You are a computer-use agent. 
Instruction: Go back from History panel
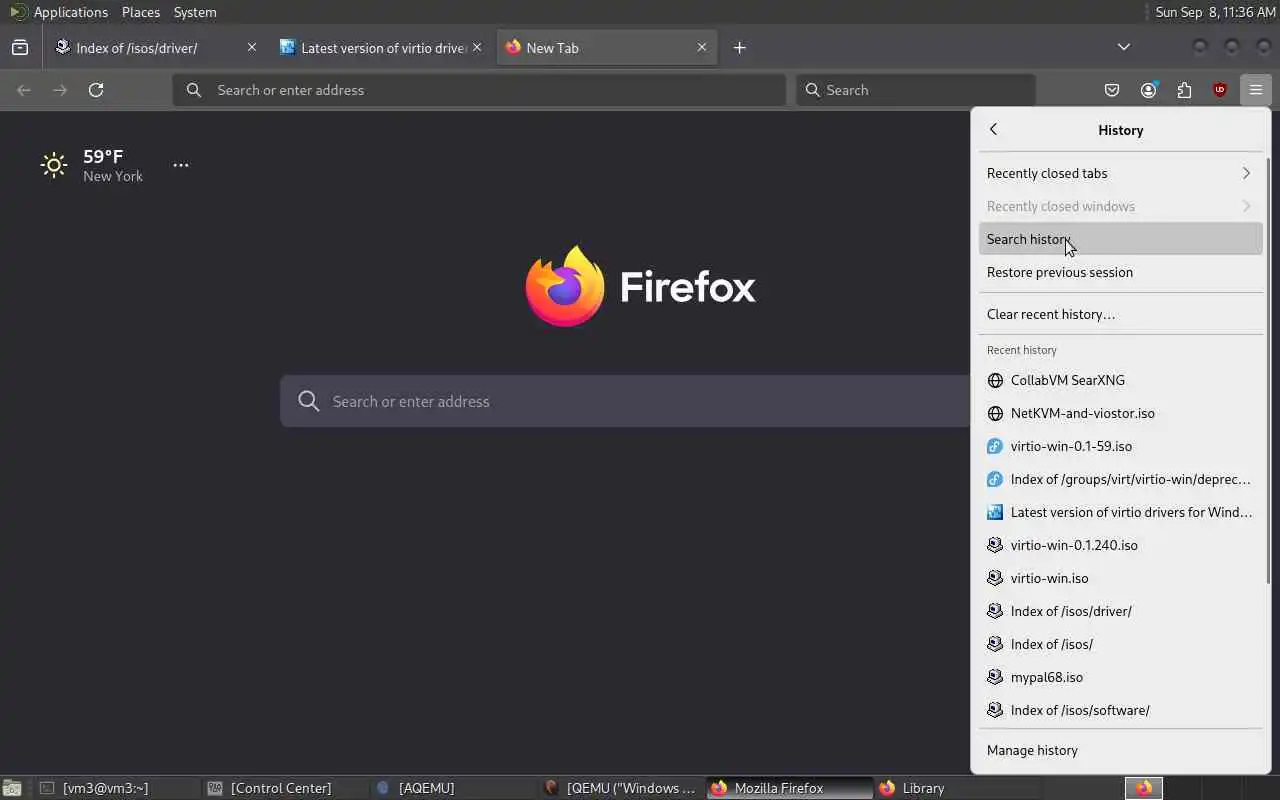point(993,129)
